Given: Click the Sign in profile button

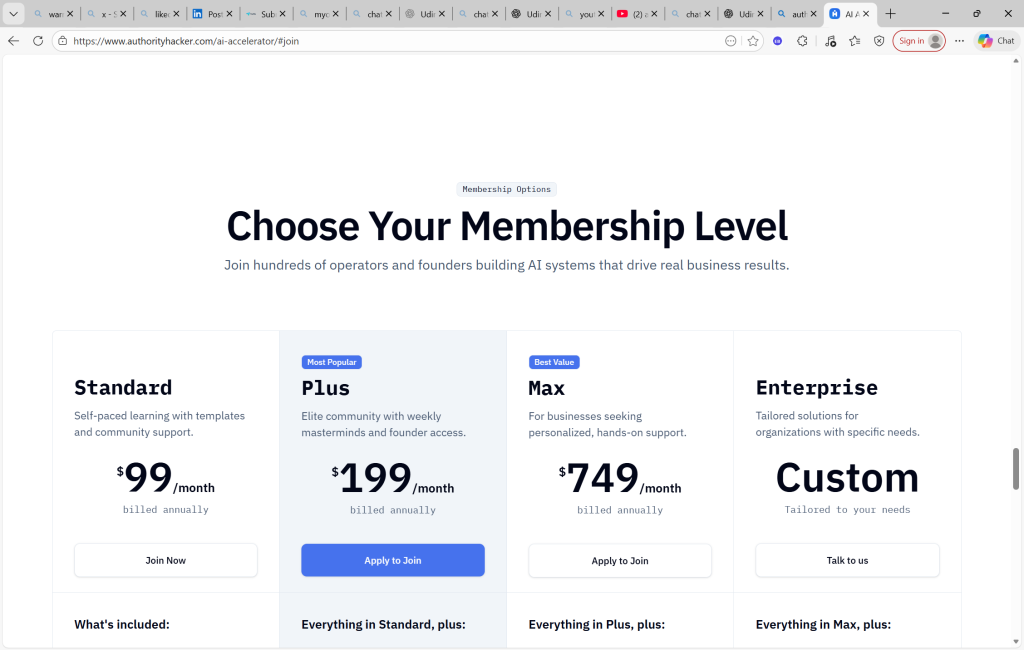Looking at the screenshot, I should 919,41.
